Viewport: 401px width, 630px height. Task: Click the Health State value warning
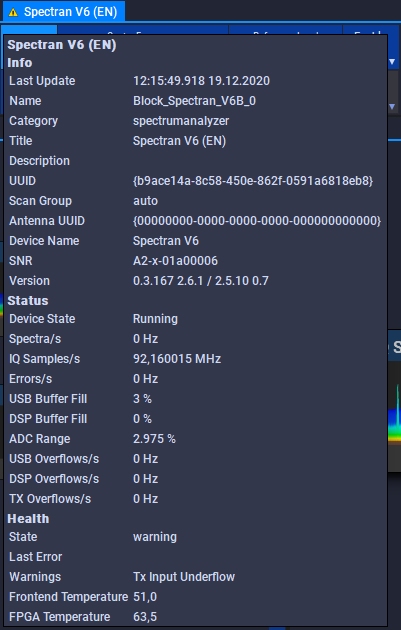[155, 537]
